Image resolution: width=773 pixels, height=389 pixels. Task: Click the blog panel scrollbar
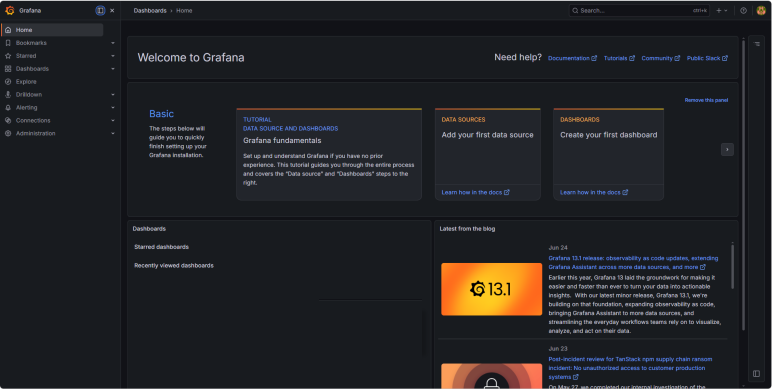732,266
